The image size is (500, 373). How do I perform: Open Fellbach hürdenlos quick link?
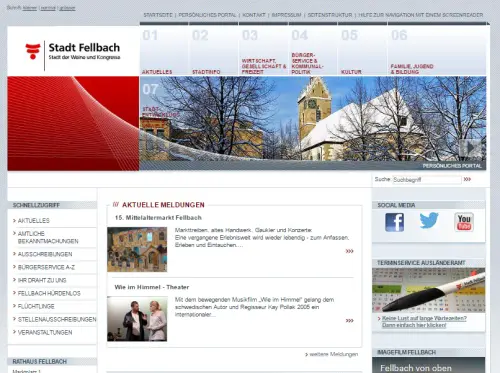(49, 293)
